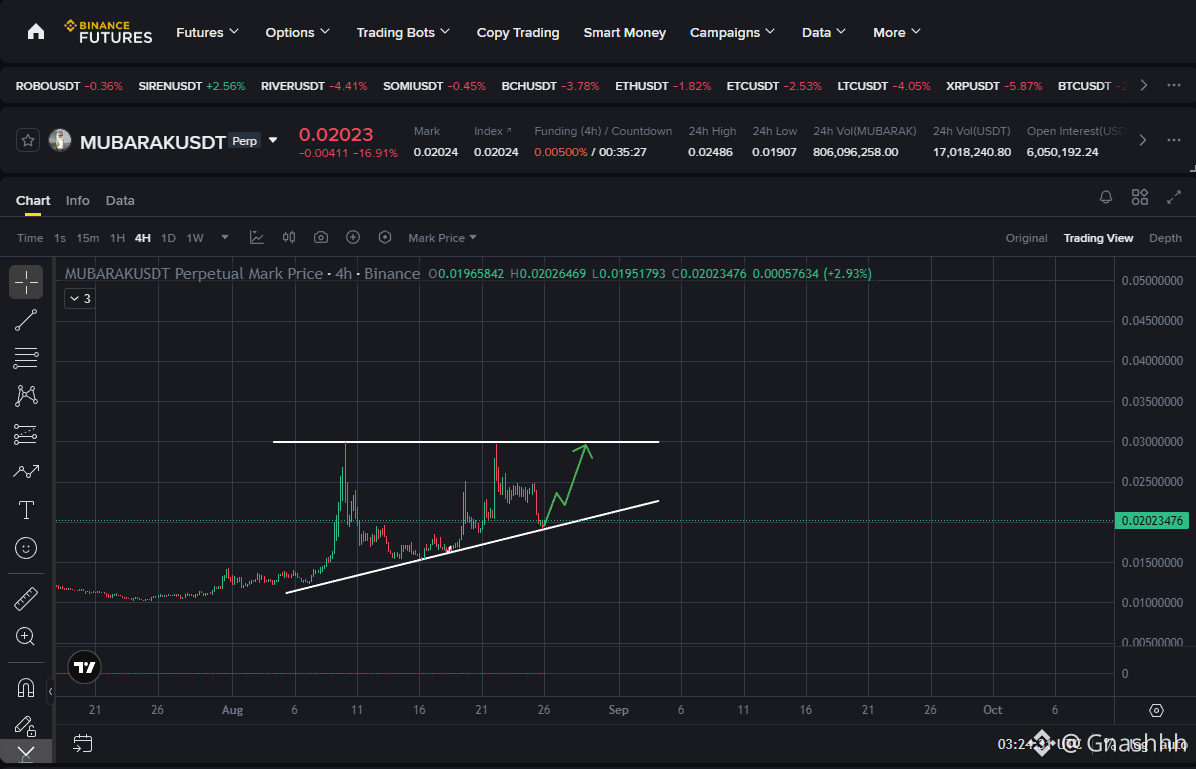Open ticker bar more options ellipsis

(1174, 85)
